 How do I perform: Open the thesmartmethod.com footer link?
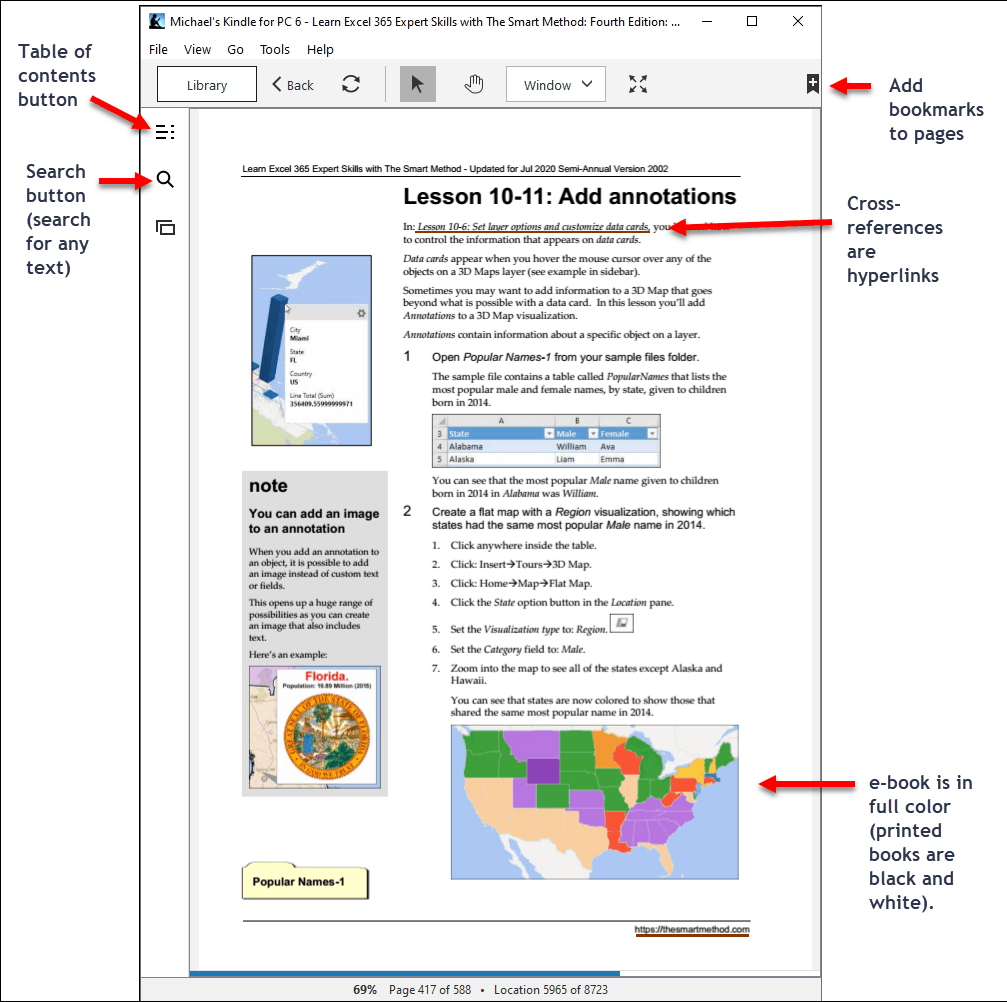click(692, 929)
